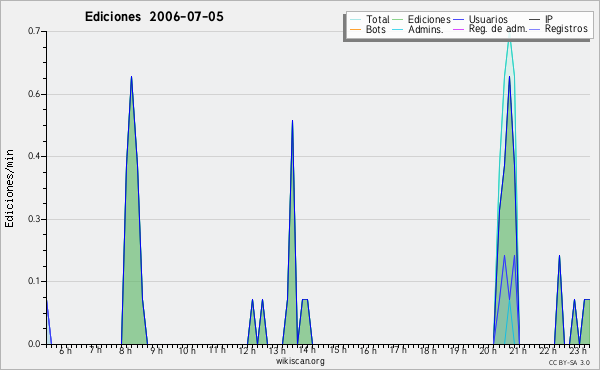
Task: Click the Reg. de adm. magenta line
Action: tap(458, 29)
